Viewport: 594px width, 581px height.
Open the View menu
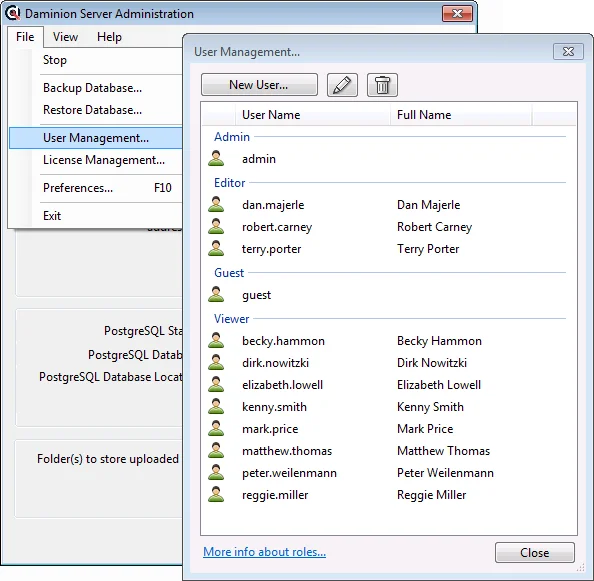[66, 37]
